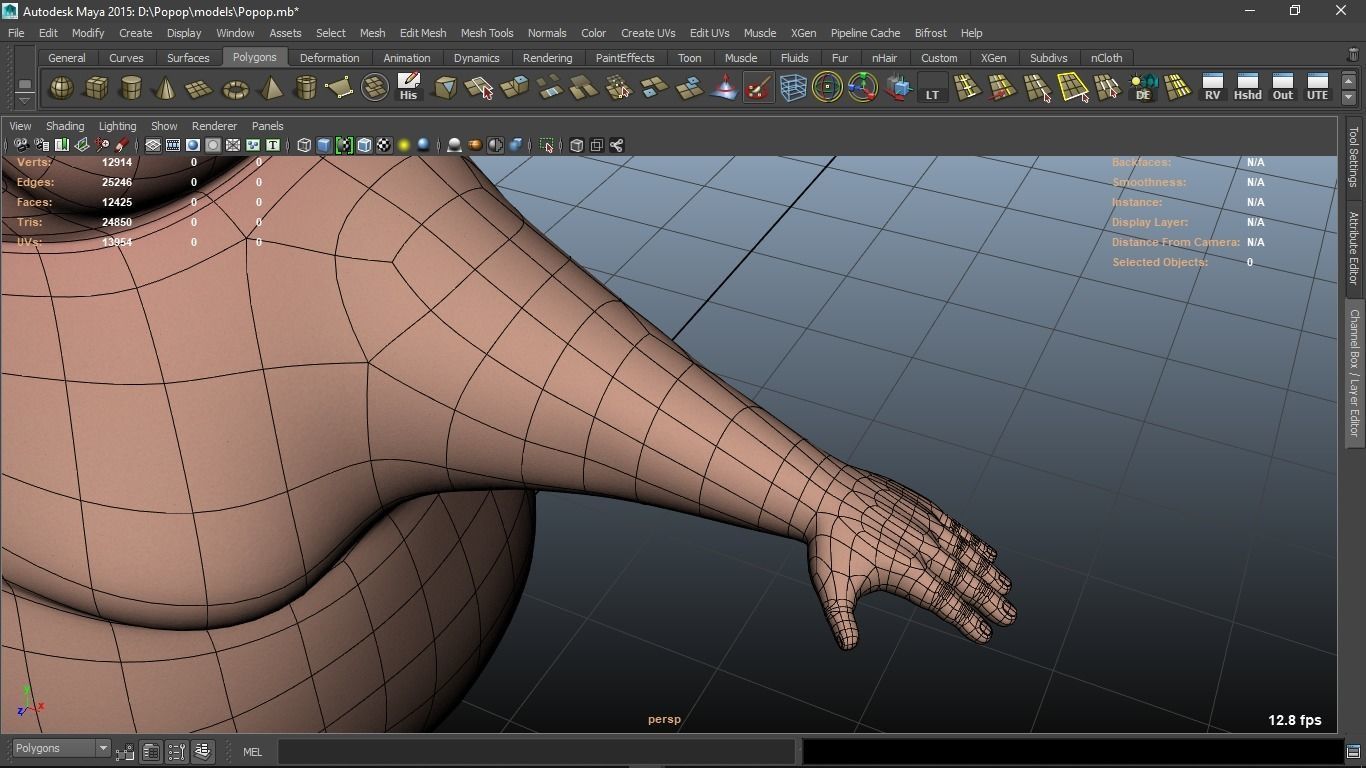This screenshot has height=768, width=1366.
Task: Open the Show dropdown in viewport menu
Action: click(x=164, y=126)
